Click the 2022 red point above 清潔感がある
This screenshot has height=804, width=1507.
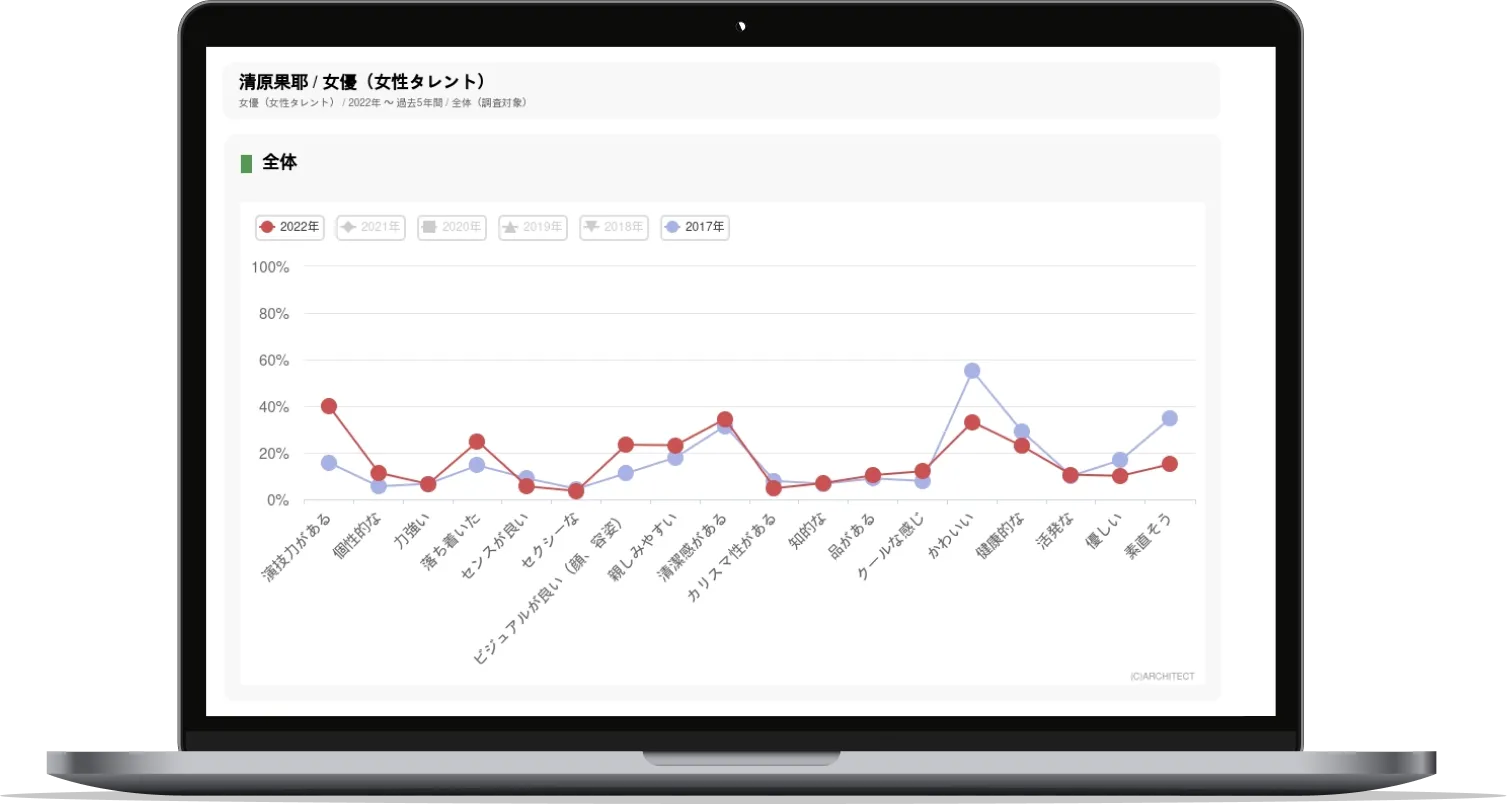click(725, 419)
